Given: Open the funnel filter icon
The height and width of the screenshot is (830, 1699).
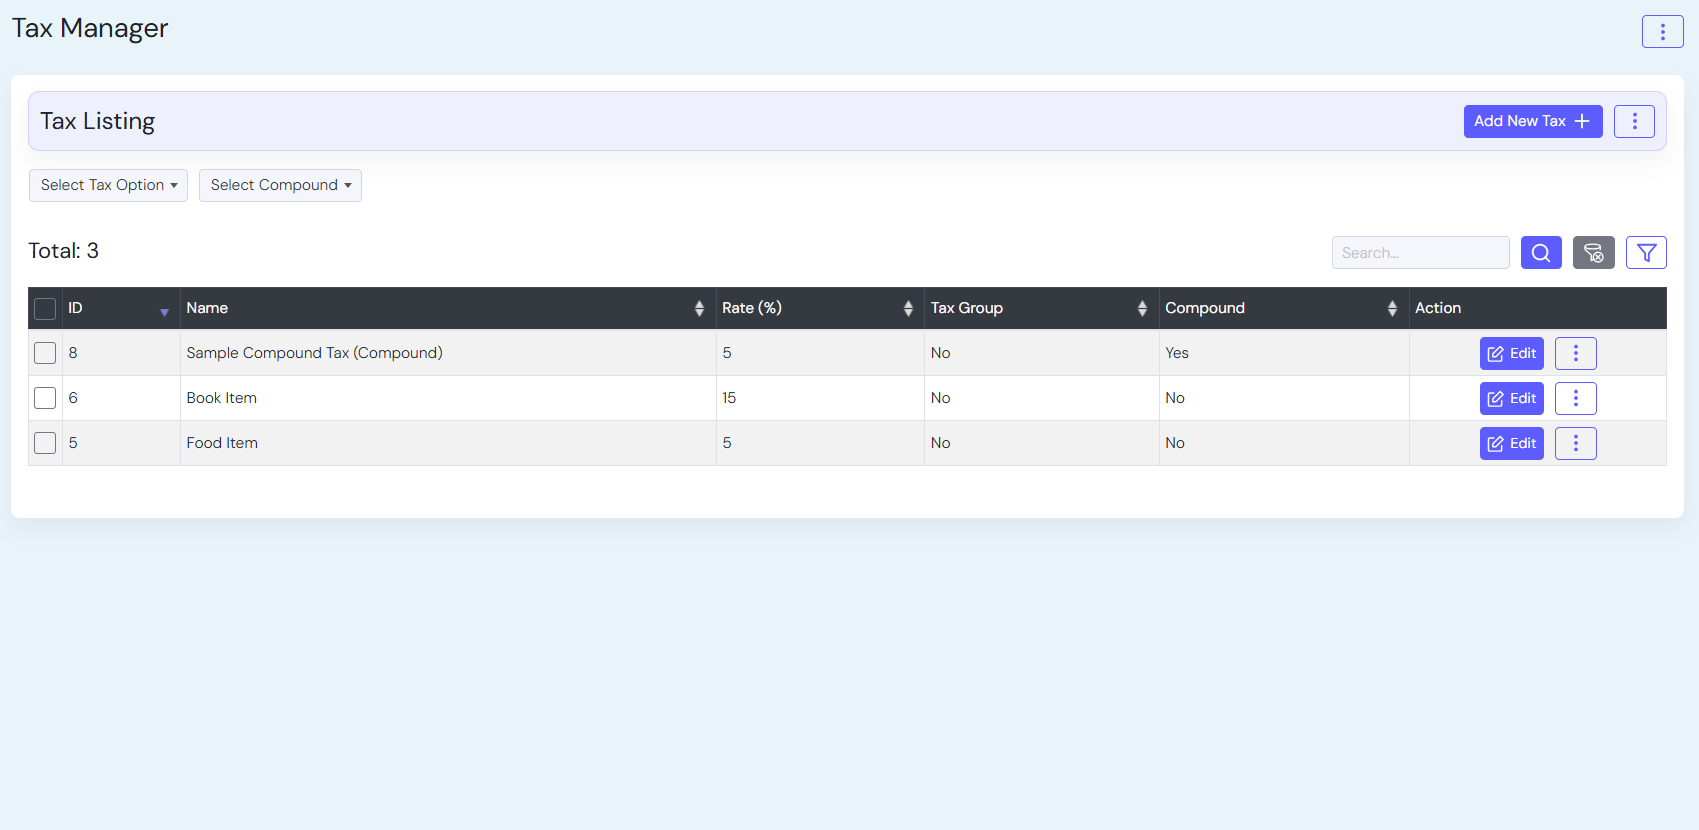Looking at the screenshot, I should tap(1646, 253).
